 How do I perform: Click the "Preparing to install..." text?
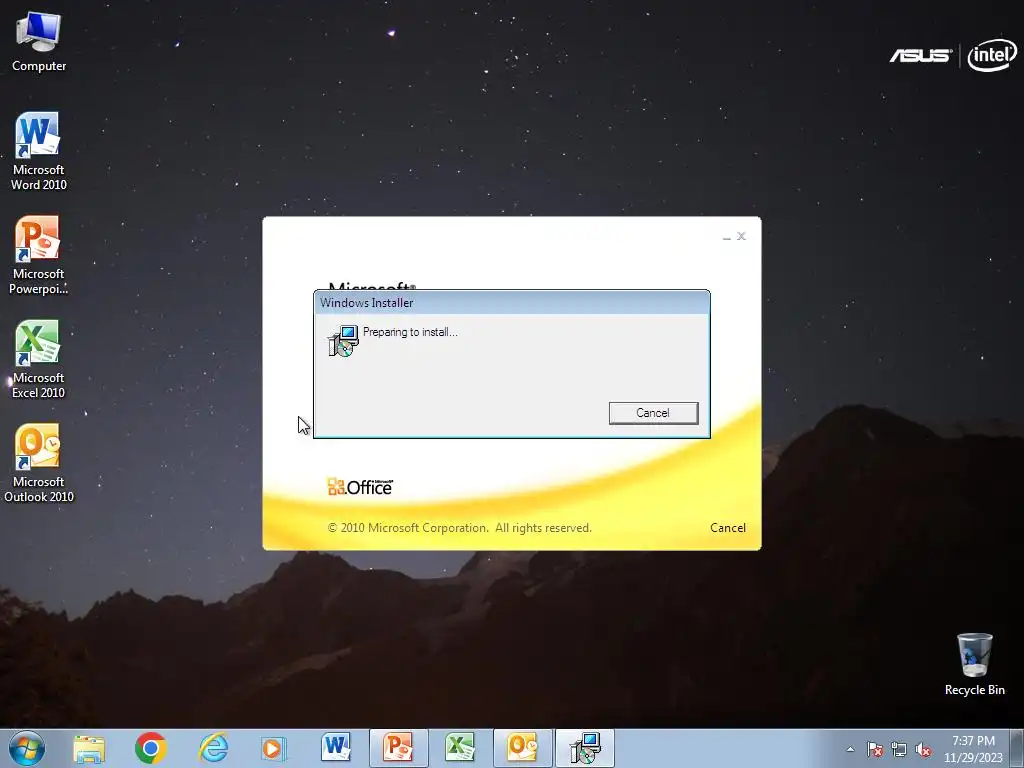[x=410, y=332]
